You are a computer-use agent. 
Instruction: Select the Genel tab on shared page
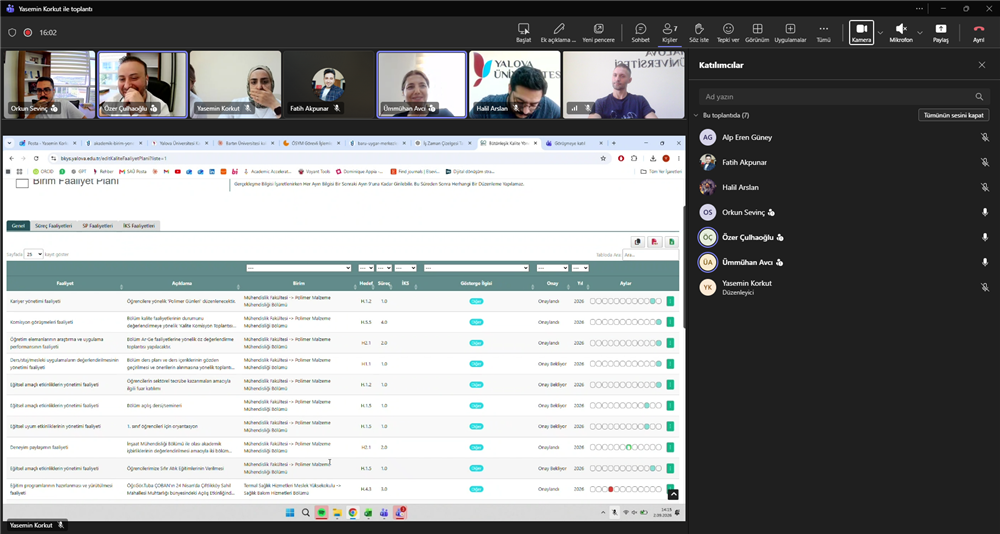[18, 226]
